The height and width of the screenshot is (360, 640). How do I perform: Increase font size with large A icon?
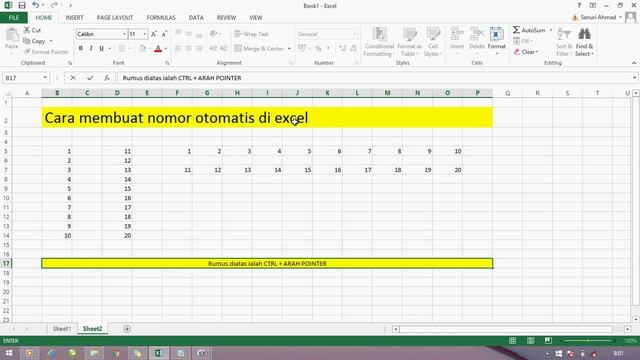pos(154,34)
